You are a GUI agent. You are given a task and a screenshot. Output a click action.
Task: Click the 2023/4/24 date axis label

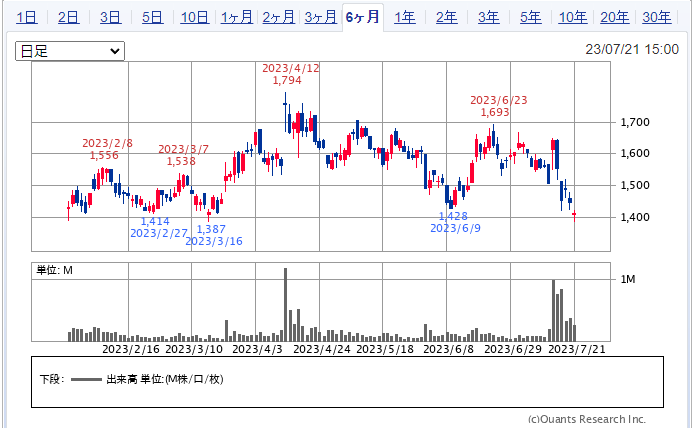coord(322,349)
